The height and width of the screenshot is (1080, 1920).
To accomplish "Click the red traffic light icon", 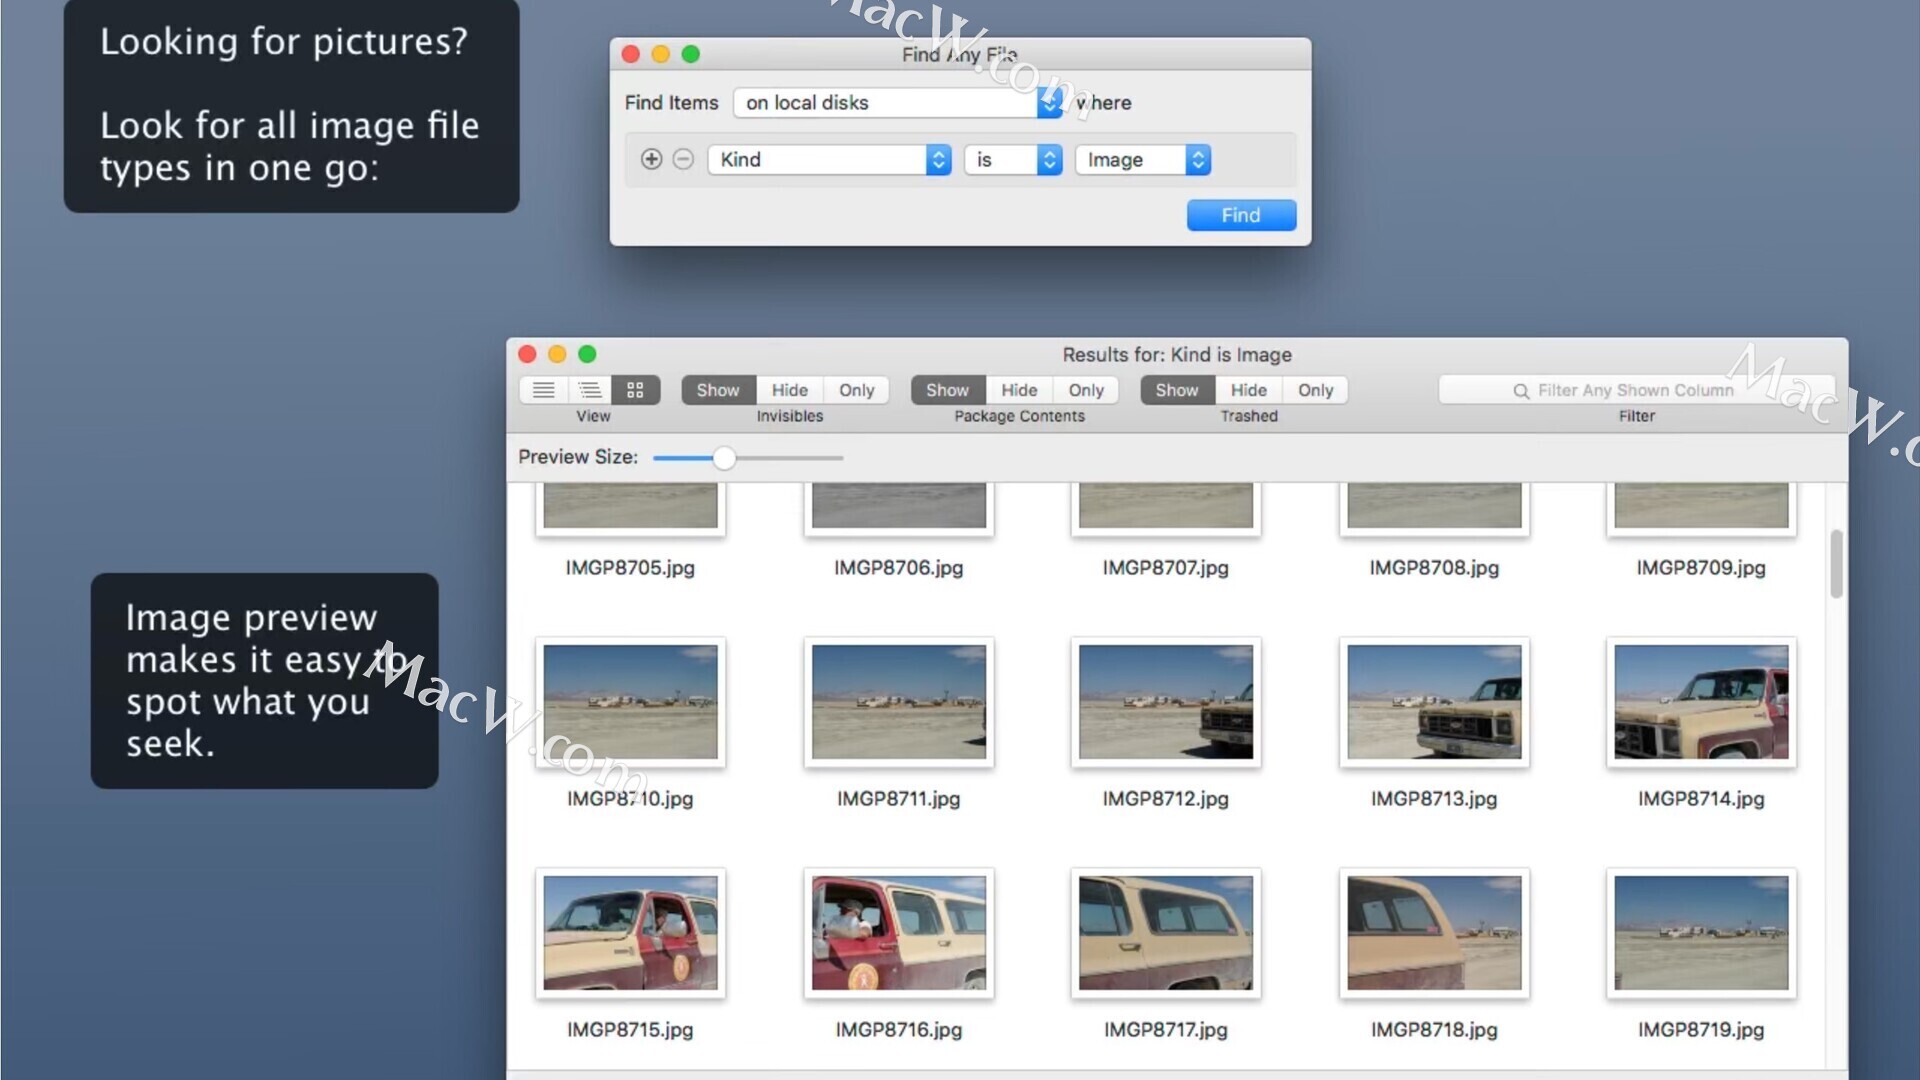I will point(630,55).
